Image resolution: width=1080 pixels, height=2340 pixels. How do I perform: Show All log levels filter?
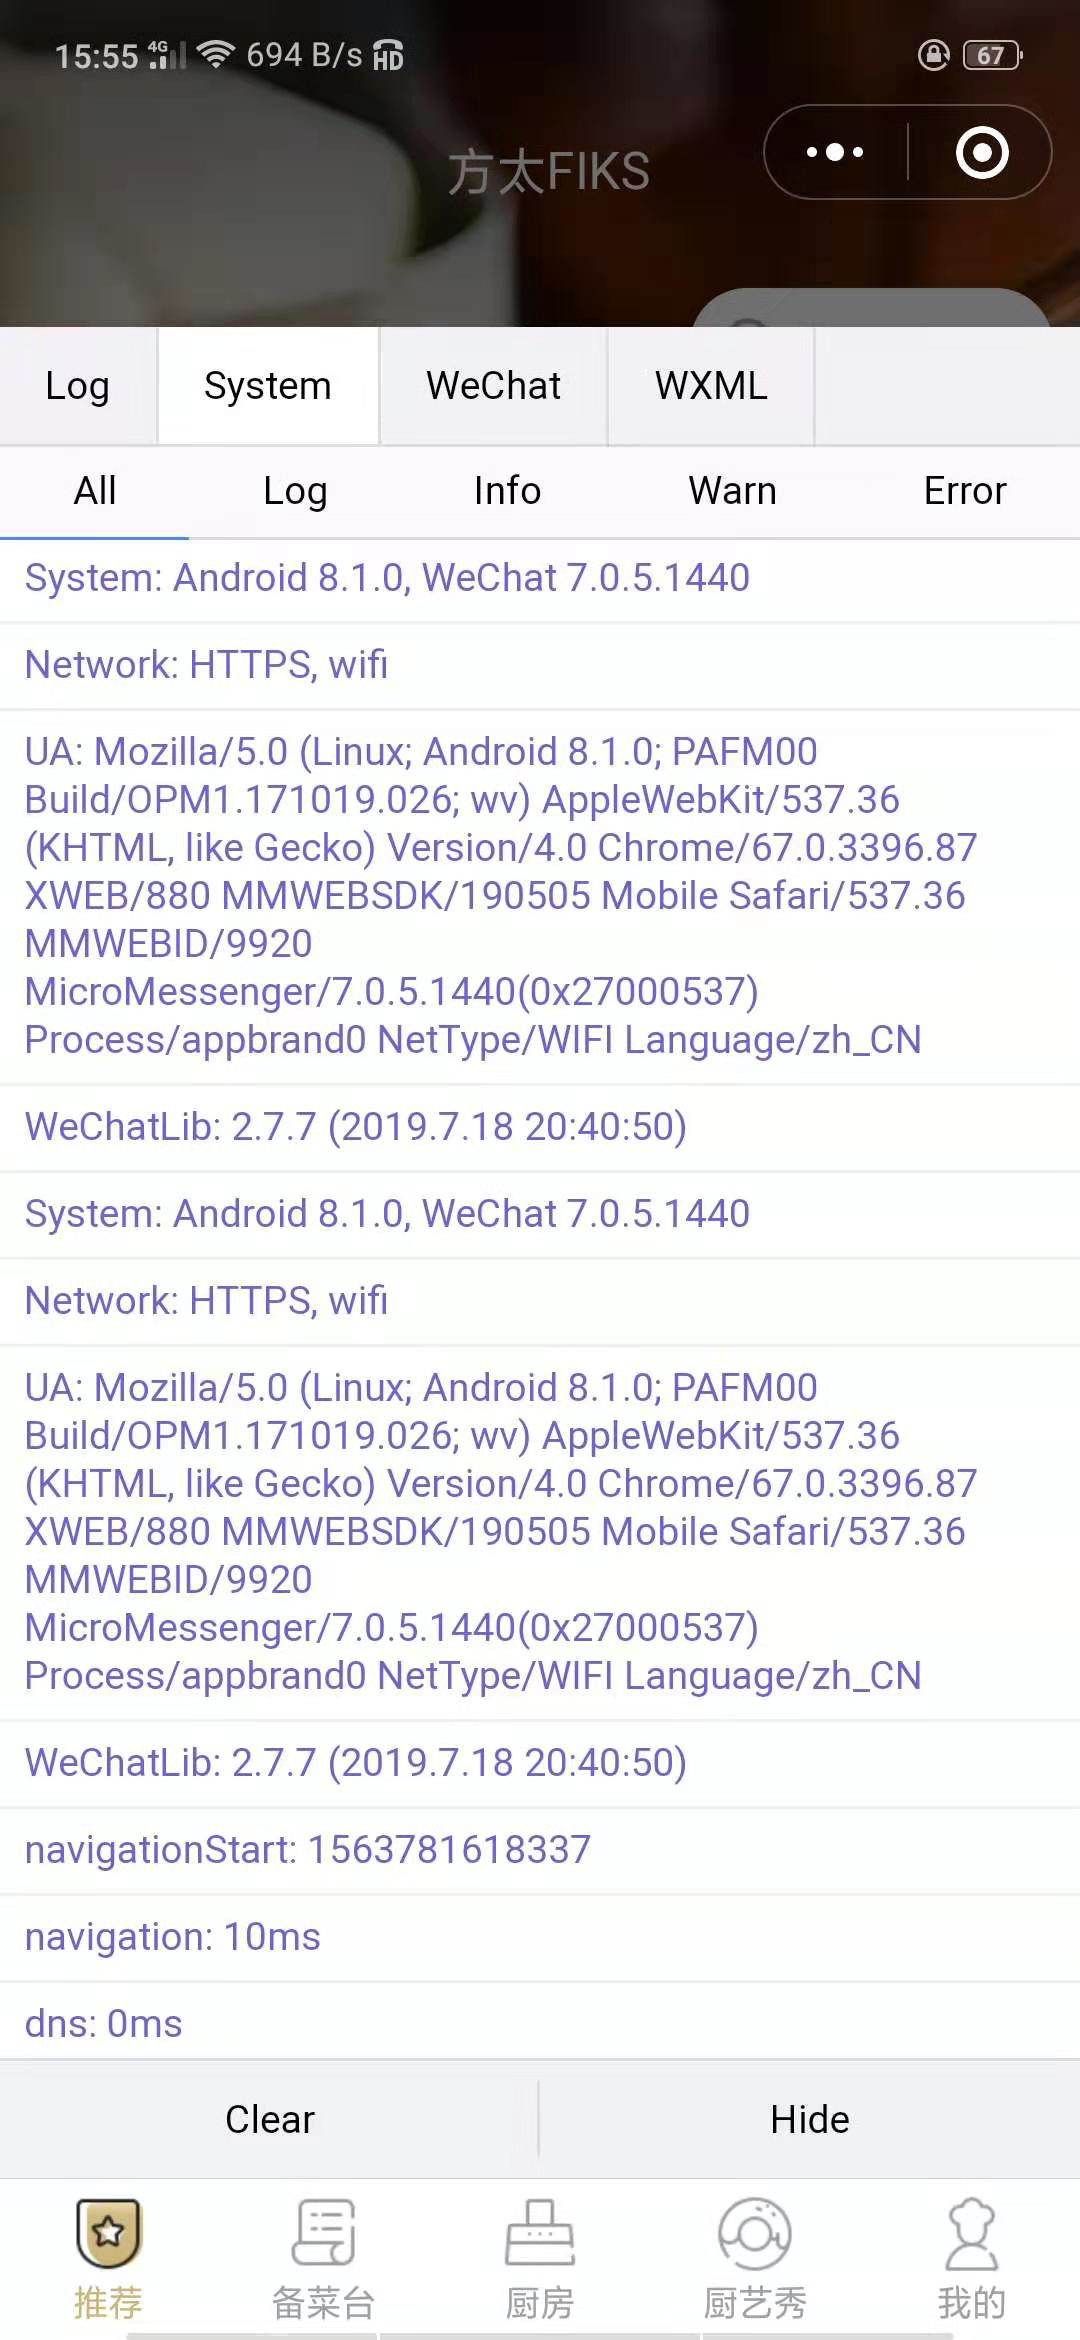point(95,491)
